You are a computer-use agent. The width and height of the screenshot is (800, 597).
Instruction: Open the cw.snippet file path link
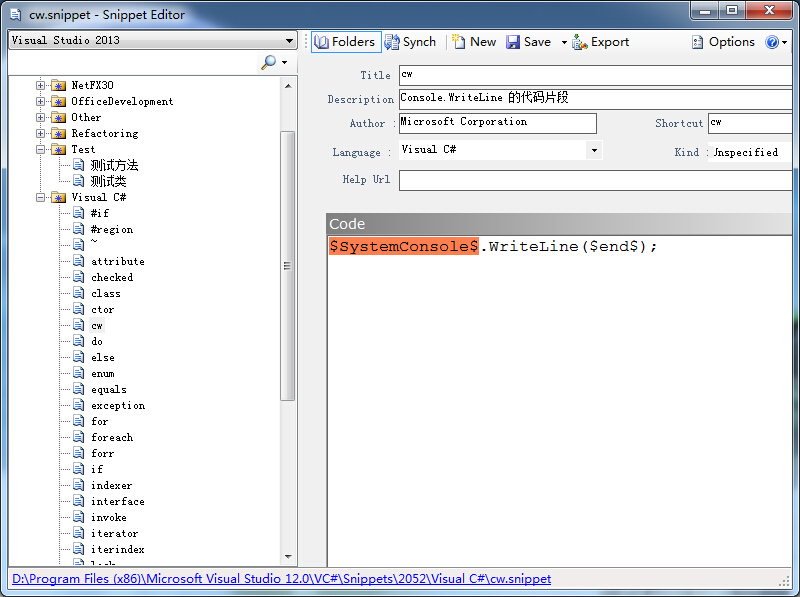point(281,579)
